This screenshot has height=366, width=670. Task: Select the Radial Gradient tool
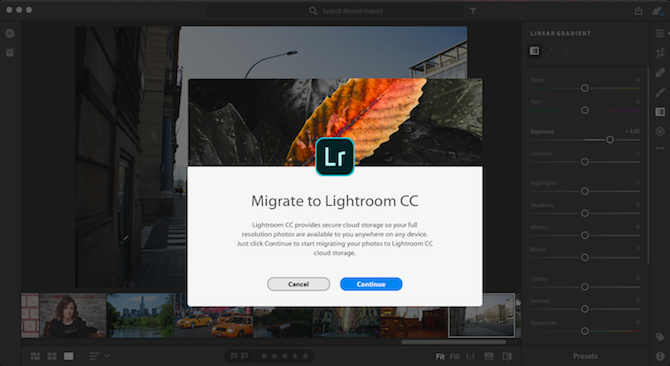tap(660, 131)
